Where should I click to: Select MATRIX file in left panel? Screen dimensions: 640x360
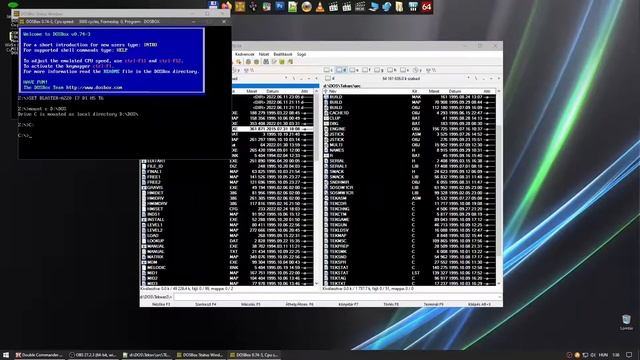click(227, 257)
